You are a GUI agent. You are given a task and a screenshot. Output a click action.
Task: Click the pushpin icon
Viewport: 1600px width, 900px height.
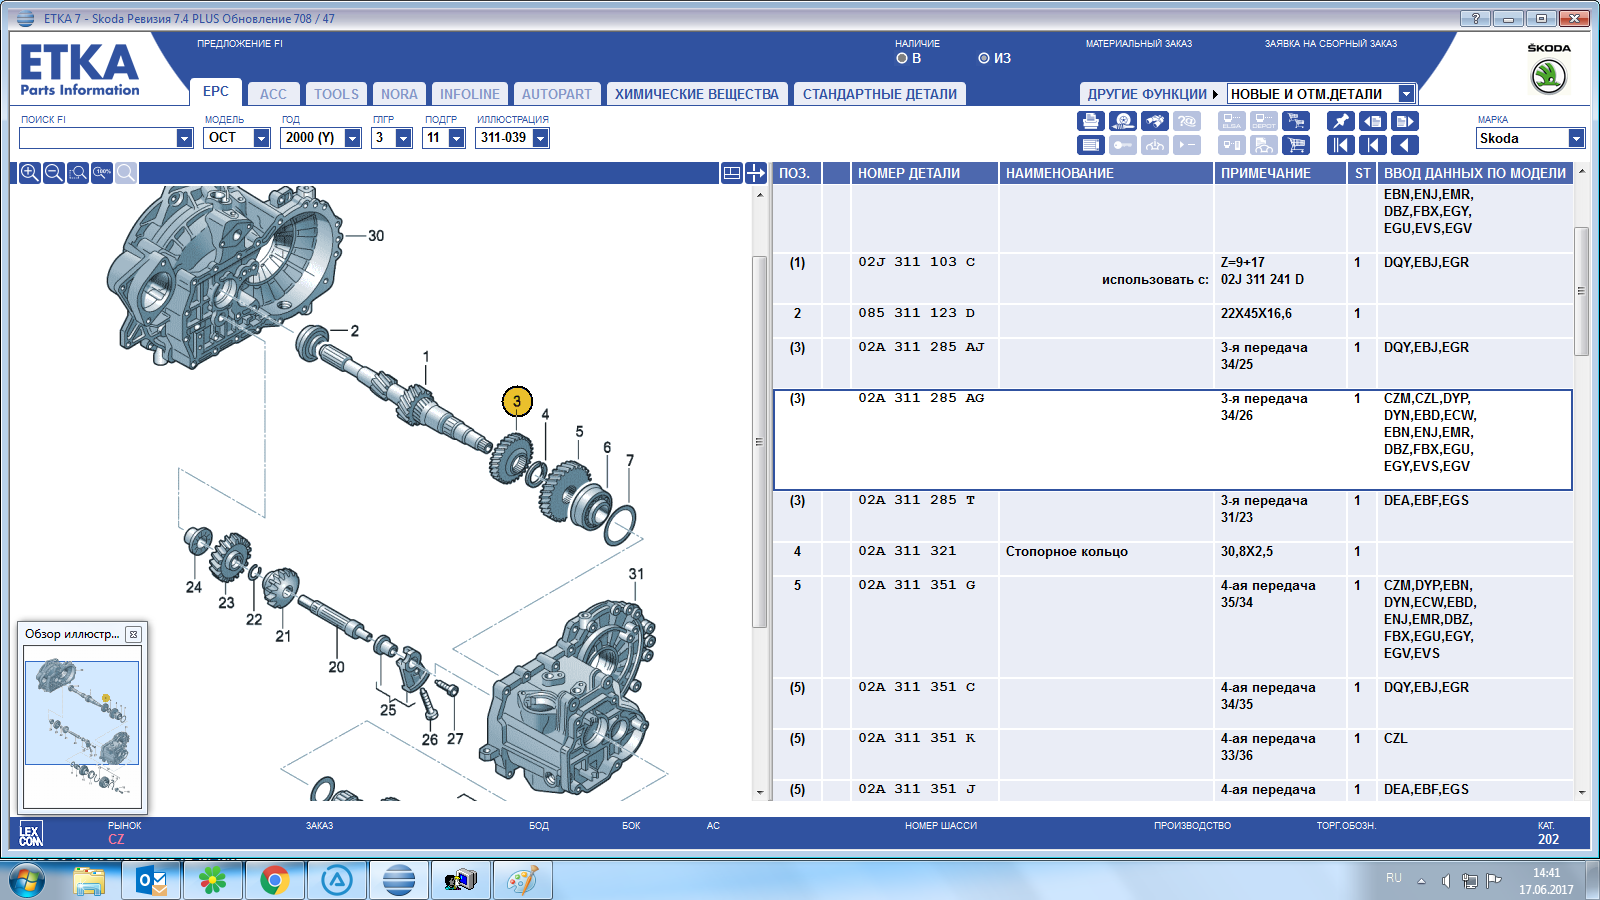pos(1340,121)
